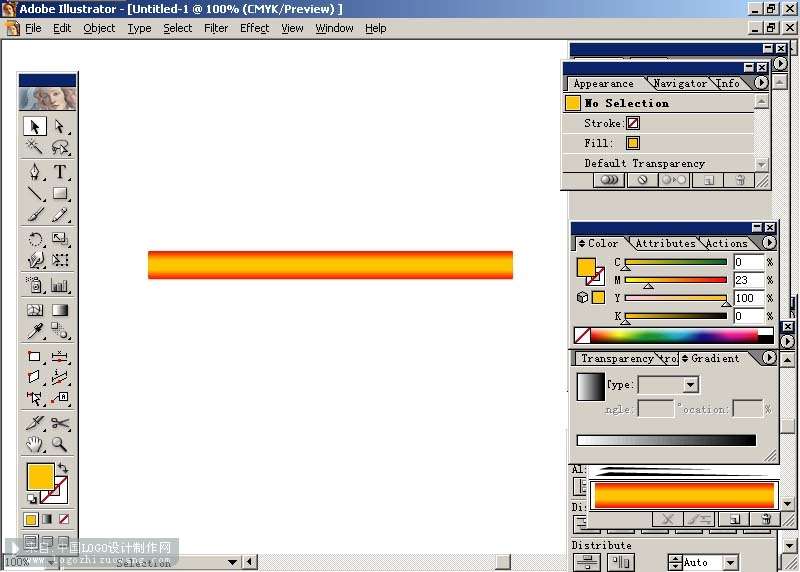Screen dimensions: 800x572
Task: Switch to the Navigator tab
Action: click(x=680, y=83)
